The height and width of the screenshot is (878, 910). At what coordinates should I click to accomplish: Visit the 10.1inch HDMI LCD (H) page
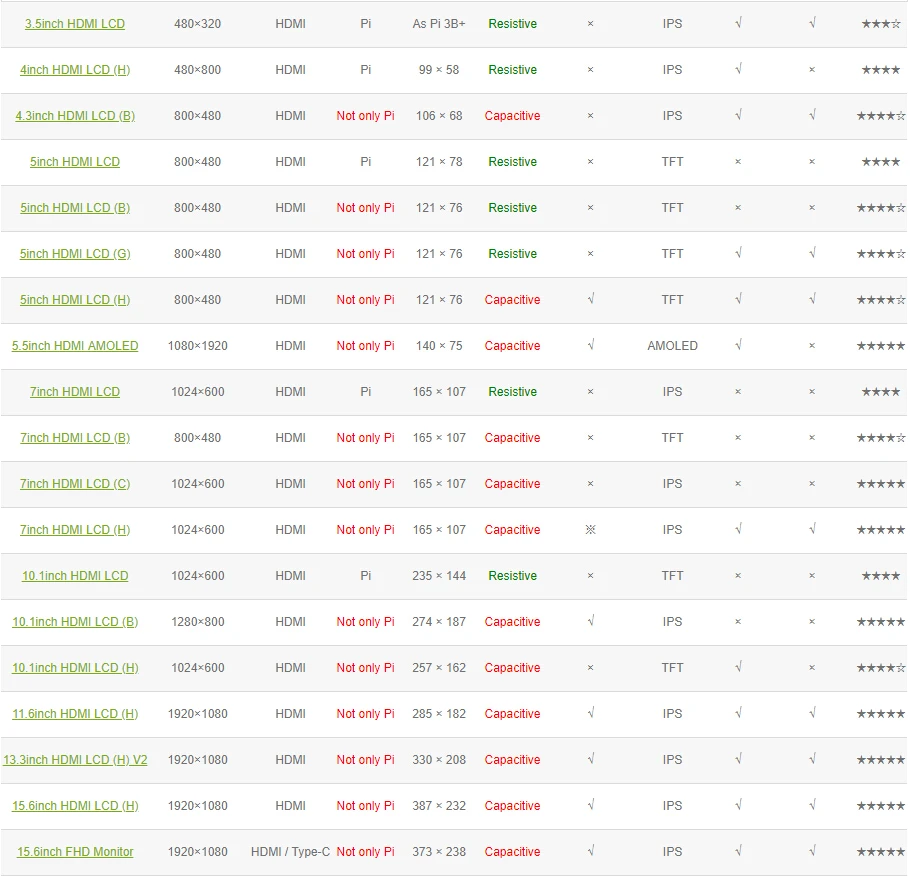point(75,667)
